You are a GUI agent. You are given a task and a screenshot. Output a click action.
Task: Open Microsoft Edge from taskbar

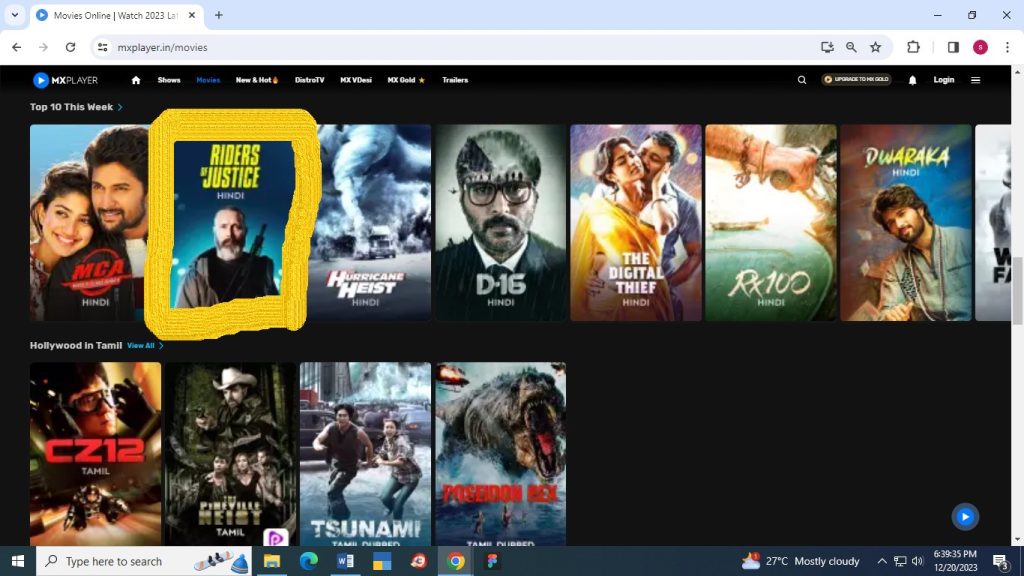click(x=308, y=561)
